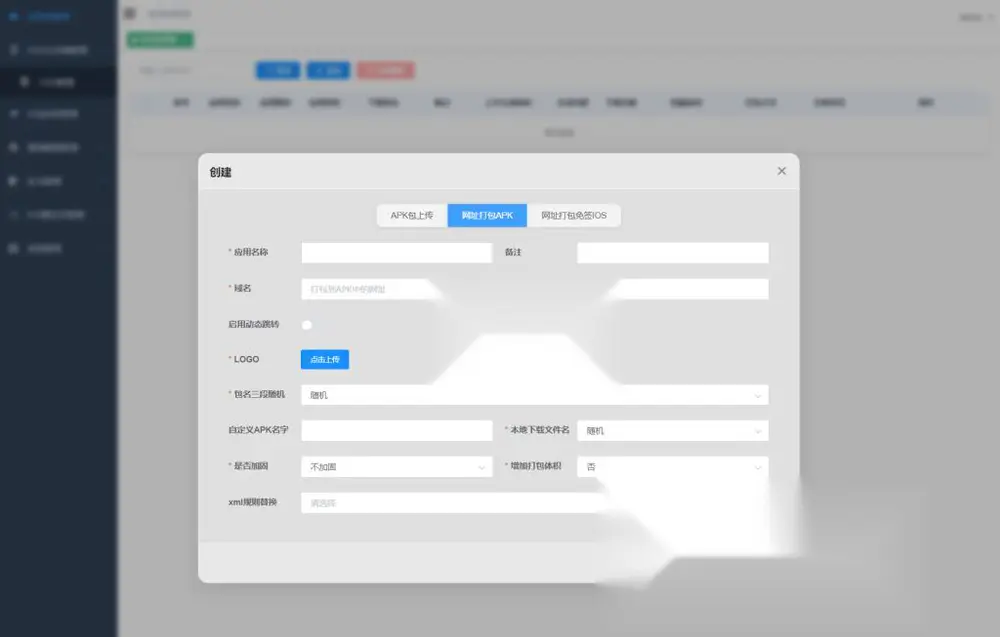Expand the 本地下载文件名 dropdown
Viewport: 1000px width, 637px height.
pyautogui.click(x=673, y=430)
